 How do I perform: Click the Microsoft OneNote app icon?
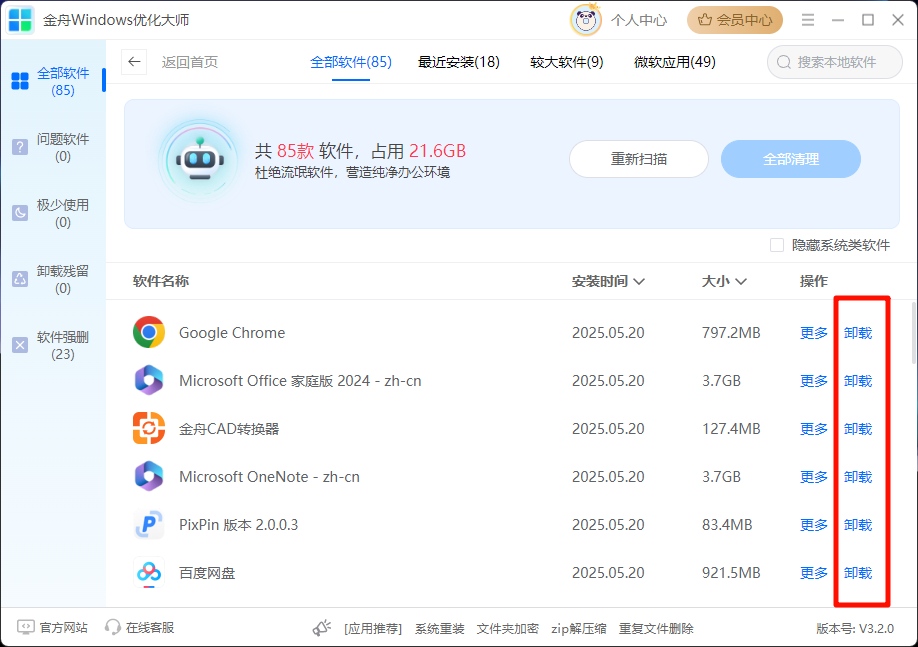pyautogui.click(x=149, y=477)
